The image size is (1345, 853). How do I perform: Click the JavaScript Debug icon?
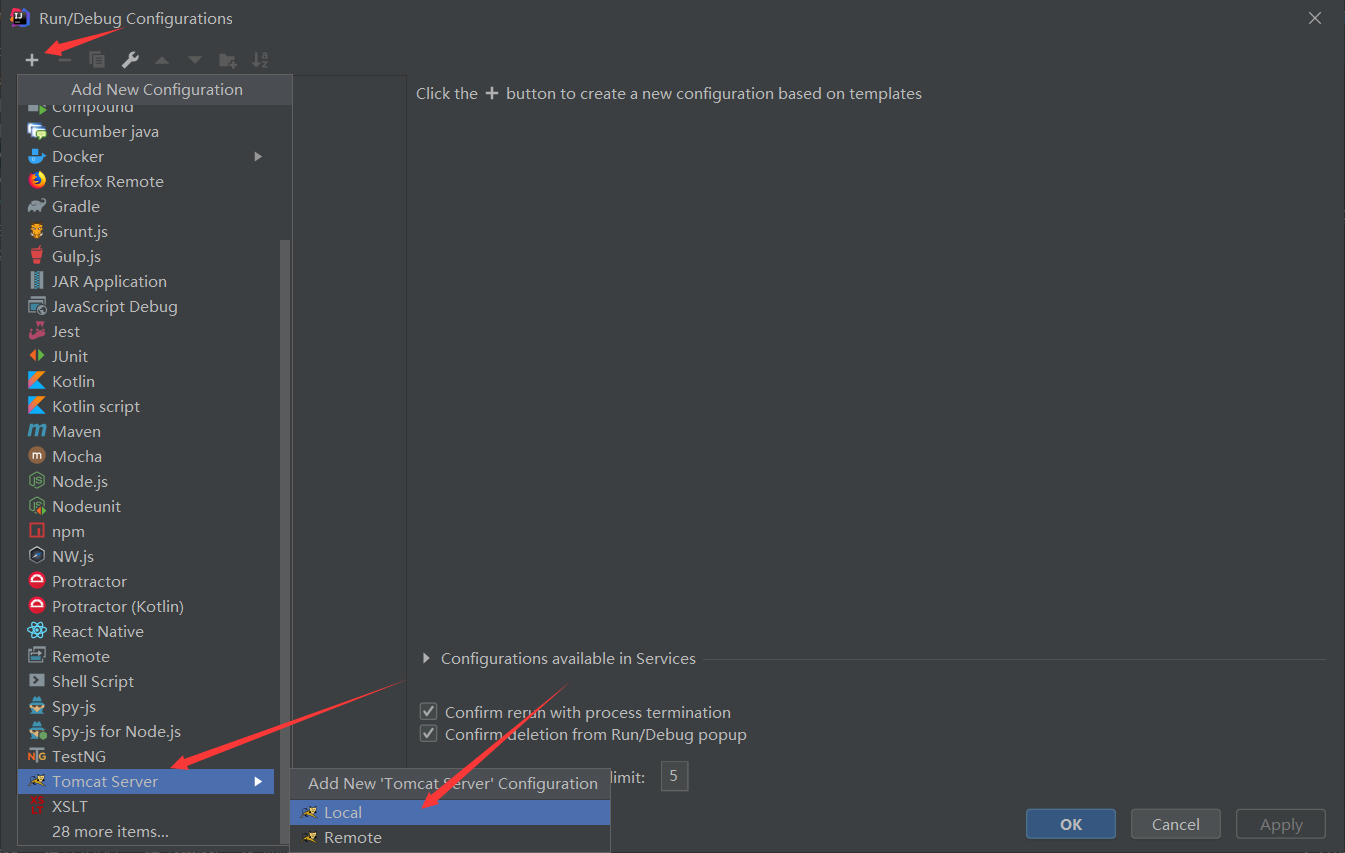37,306
